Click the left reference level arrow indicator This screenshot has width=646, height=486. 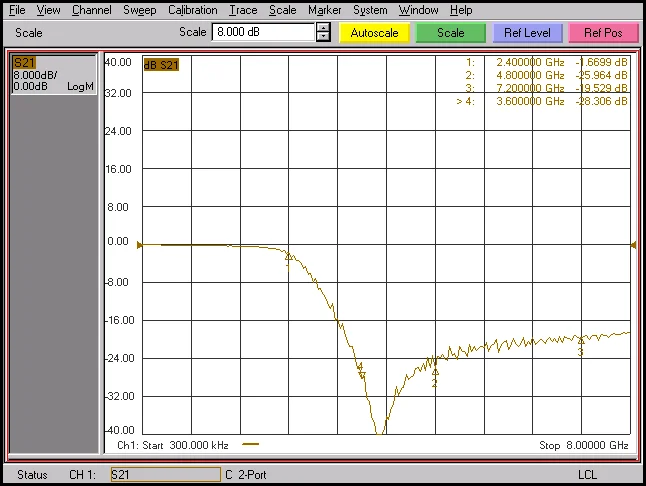click(x=140, y=245)
